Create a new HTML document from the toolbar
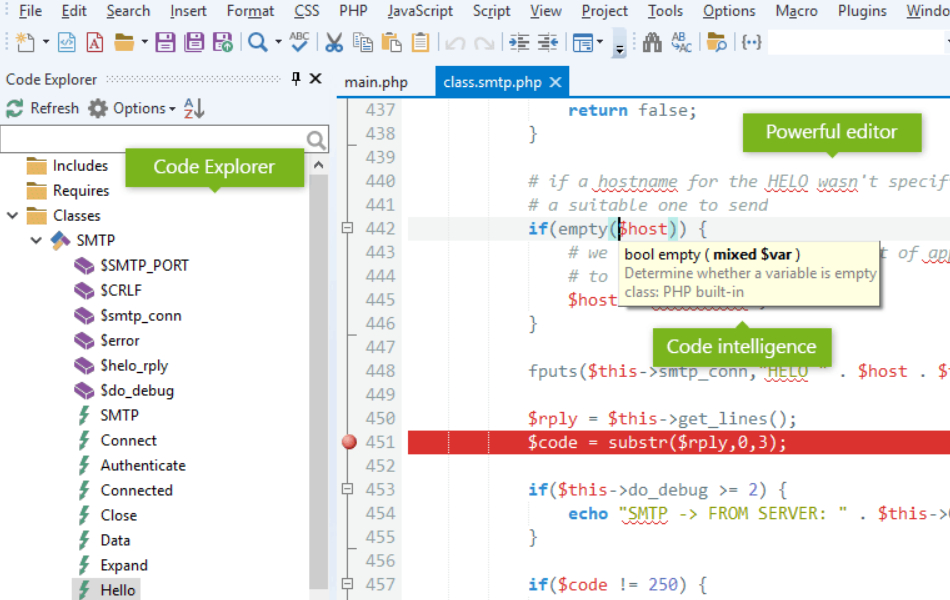 point(66,42)
